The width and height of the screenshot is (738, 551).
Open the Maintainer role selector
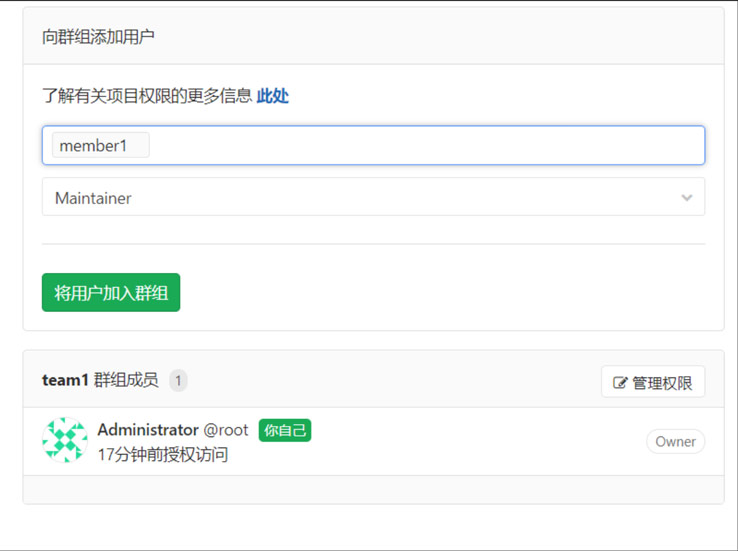(373, 197)
